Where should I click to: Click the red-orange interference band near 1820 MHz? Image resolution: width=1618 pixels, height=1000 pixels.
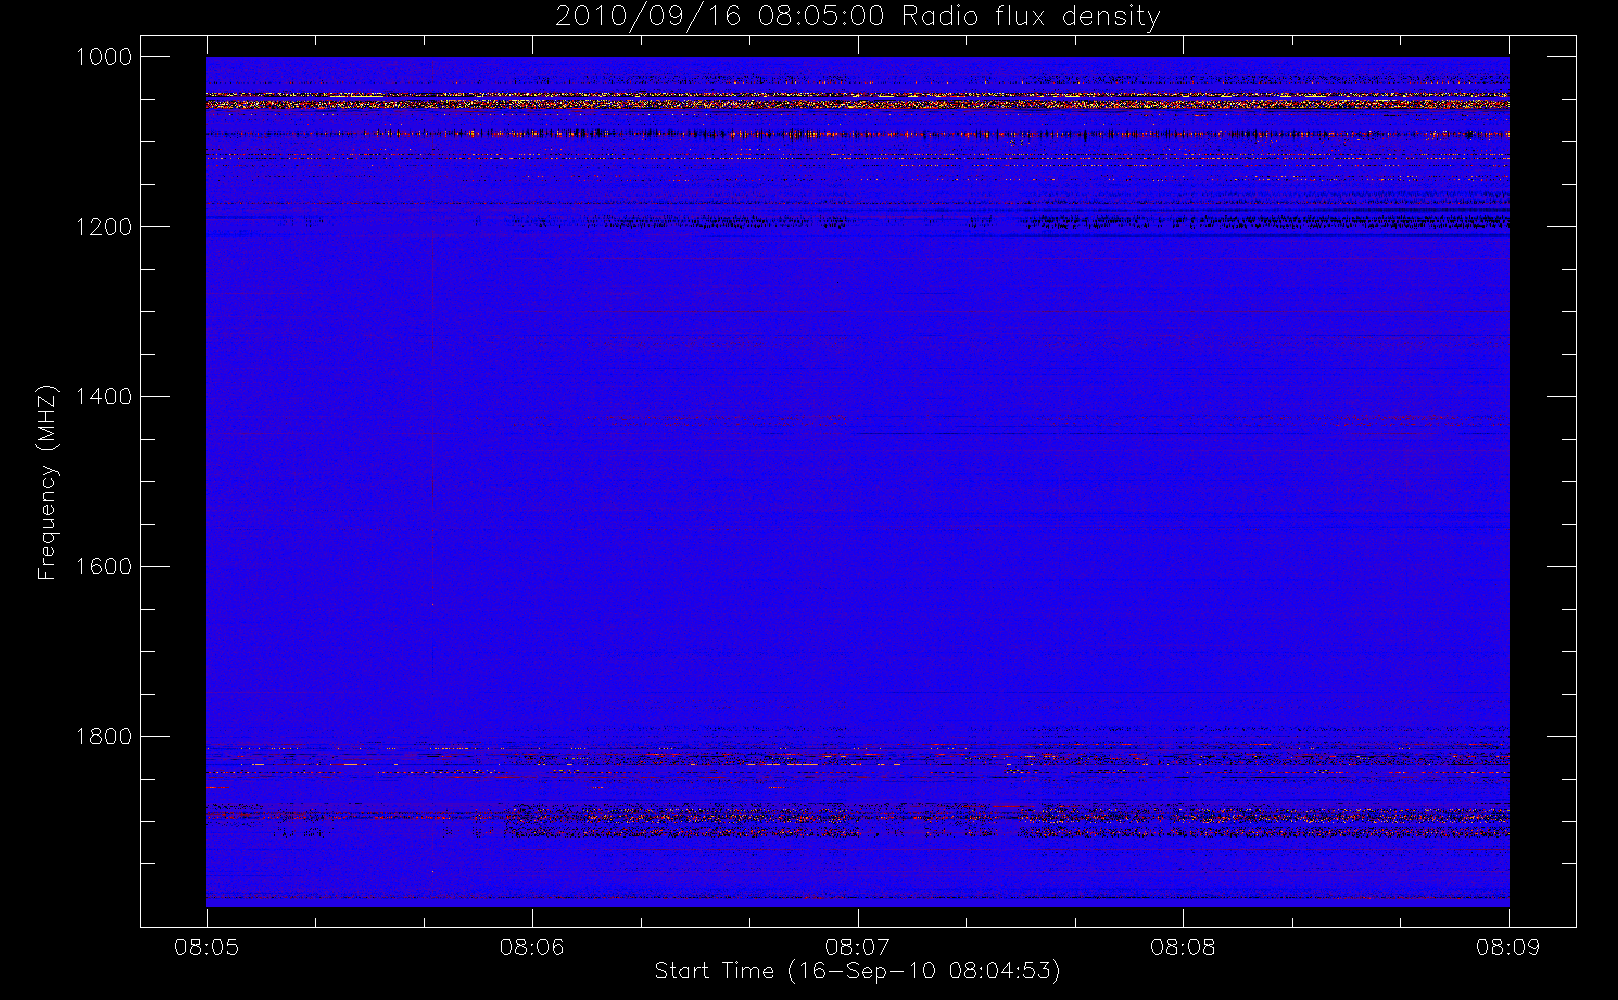coord(857,757)
